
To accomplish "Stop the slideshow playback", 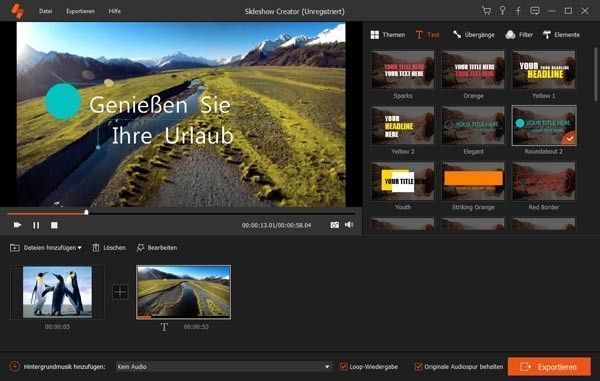I will pos(54,225).
